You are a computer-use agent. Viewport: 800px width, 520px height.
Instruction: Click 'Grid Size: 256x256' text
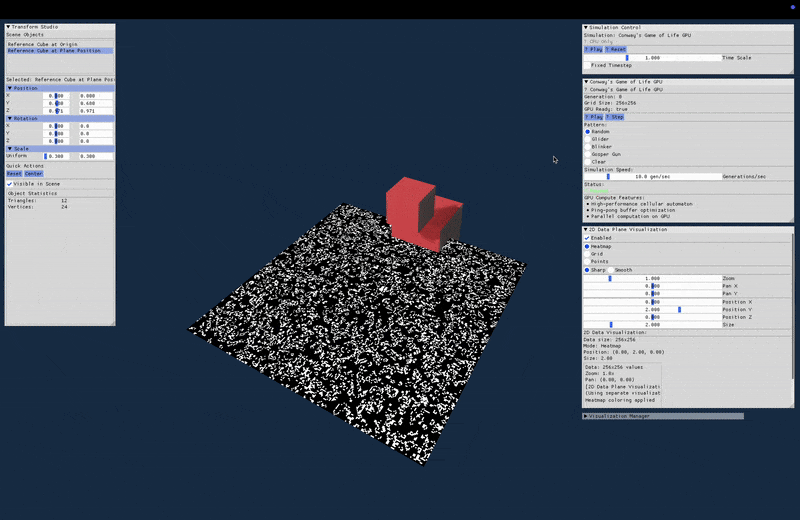point(610,103)
